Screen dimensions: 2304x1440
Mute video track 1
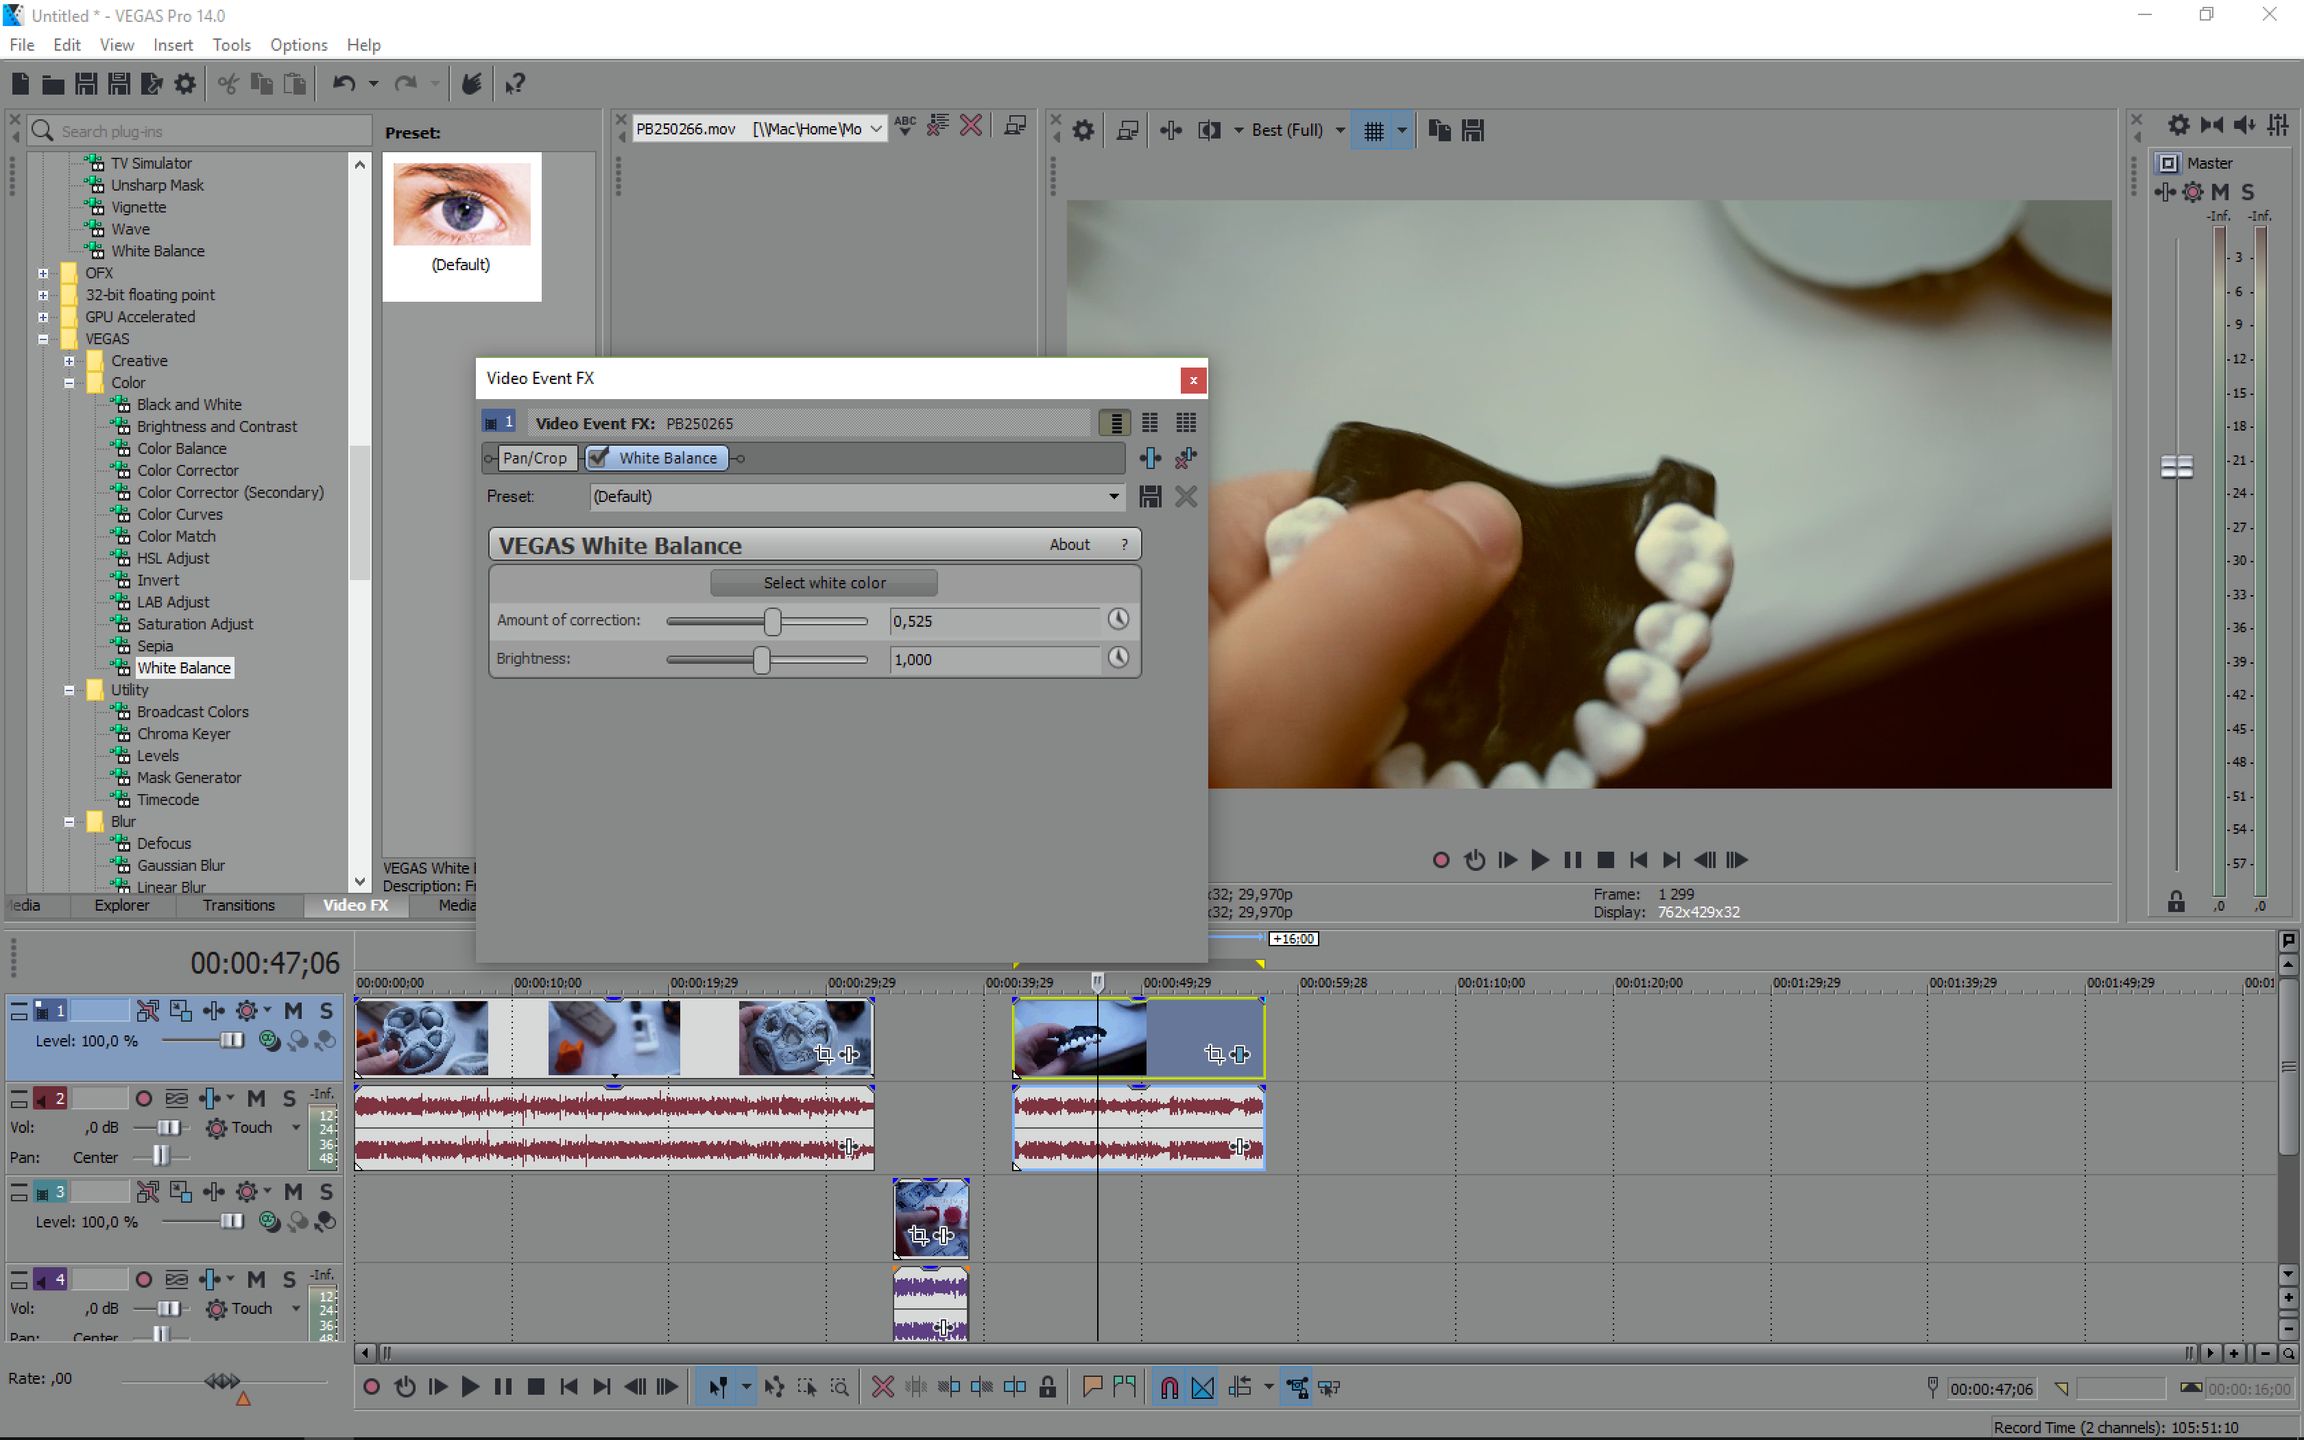point(293,1011)
